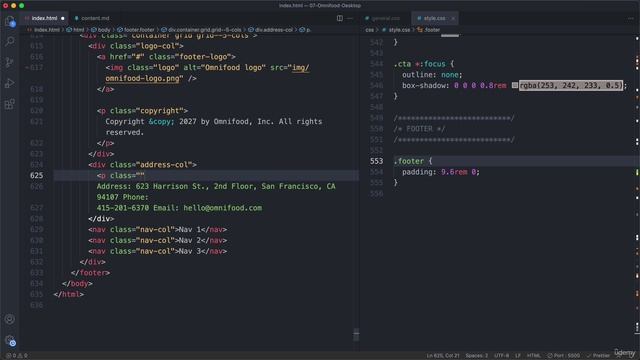
Task: Click the outline: none declaration
Action: pos(432,75)
